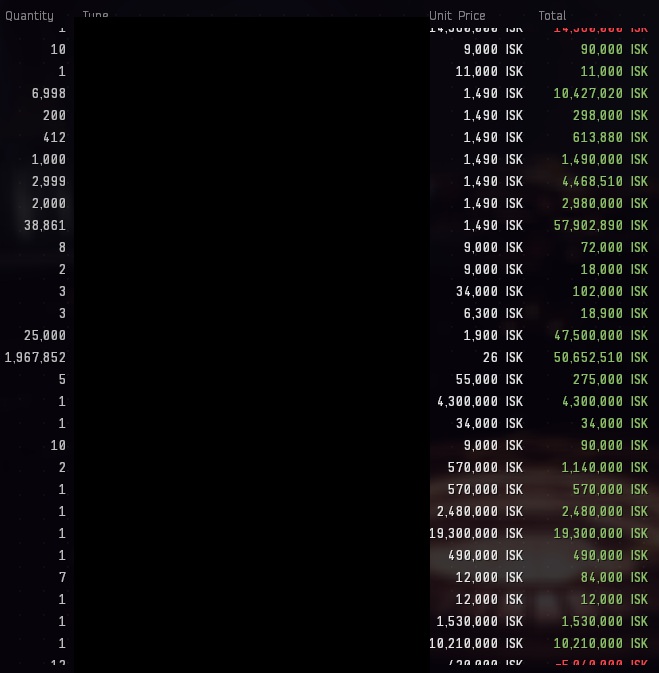This screenshot has height=673, width=659.
Task: Click the quantity 2,999 cell
Action: [49, 181]
